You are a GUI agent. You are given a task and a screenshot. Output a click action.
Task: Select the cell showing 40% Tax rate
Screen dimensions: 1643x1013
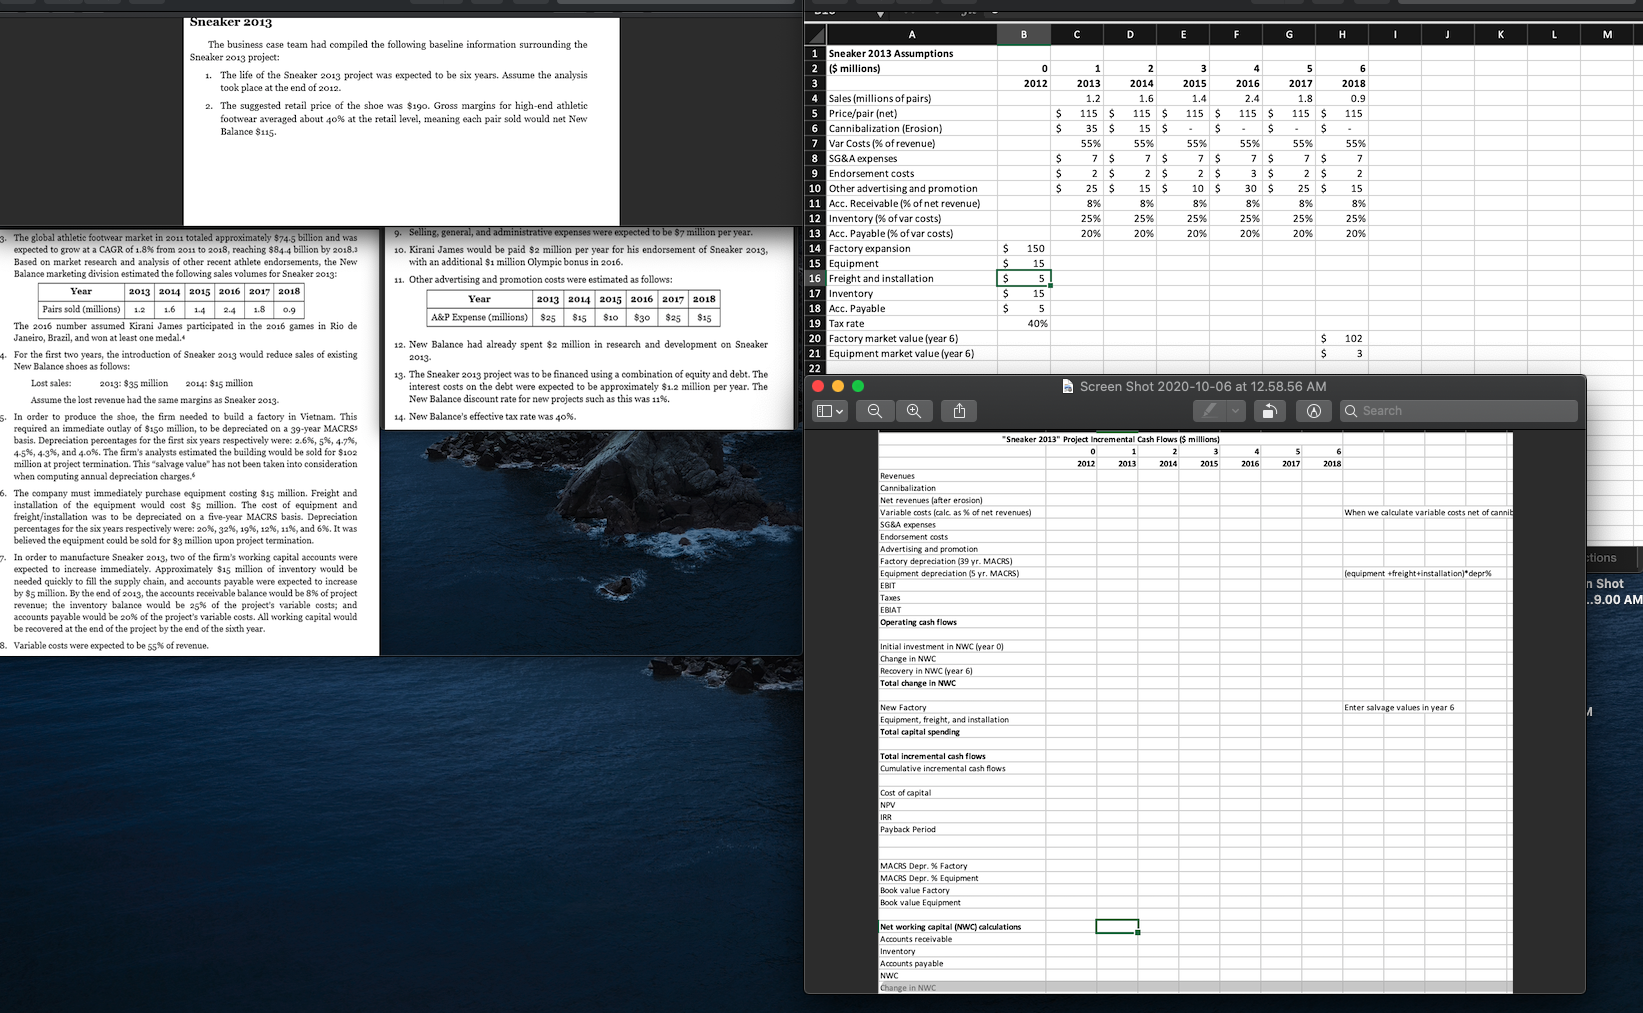(1024, 323)
